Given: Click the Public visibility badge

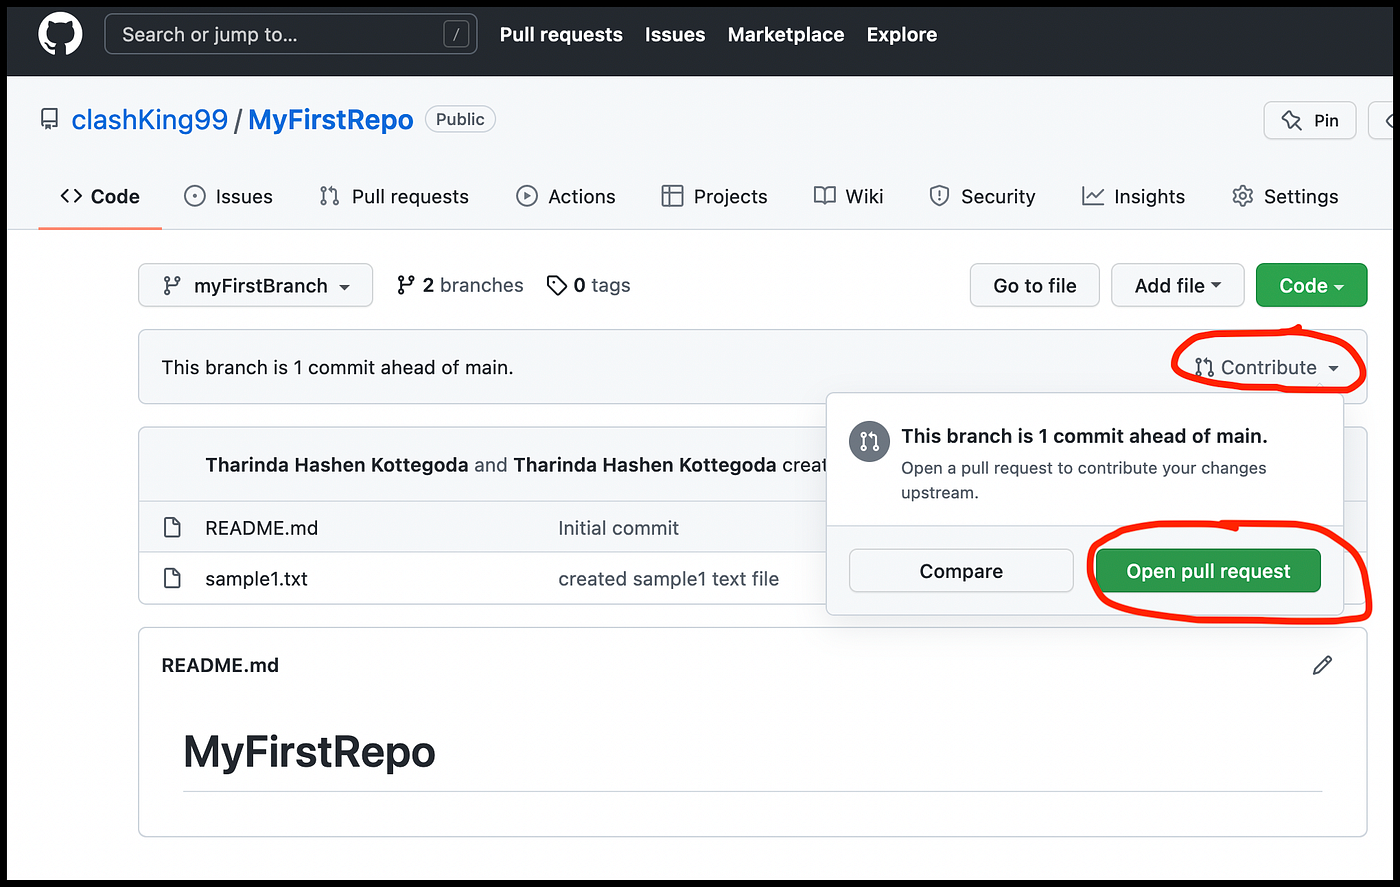Looking at the screenshot, I should pyautogui.click(x=460, y=119).
